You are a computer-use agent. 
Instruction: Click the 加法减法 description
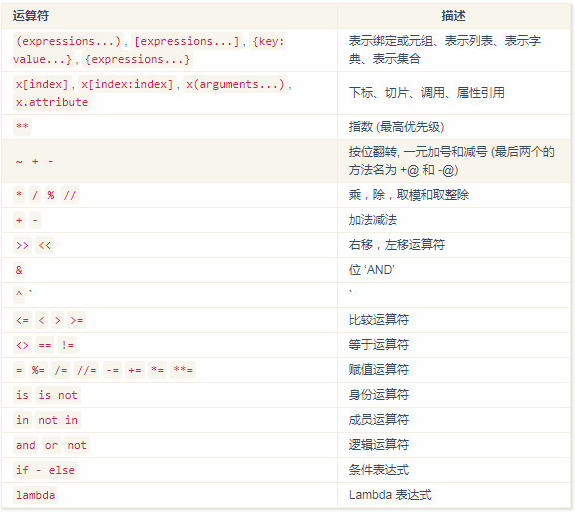pos(373,220)
